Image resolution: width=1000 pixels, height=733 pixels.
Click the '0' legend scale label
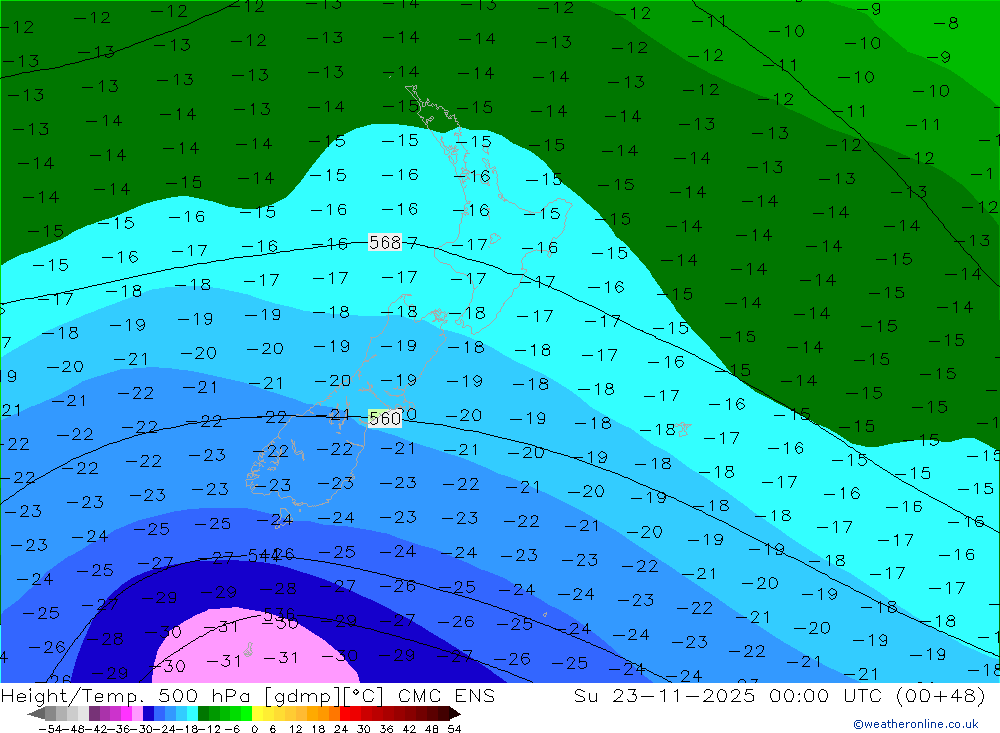(254, 729)
